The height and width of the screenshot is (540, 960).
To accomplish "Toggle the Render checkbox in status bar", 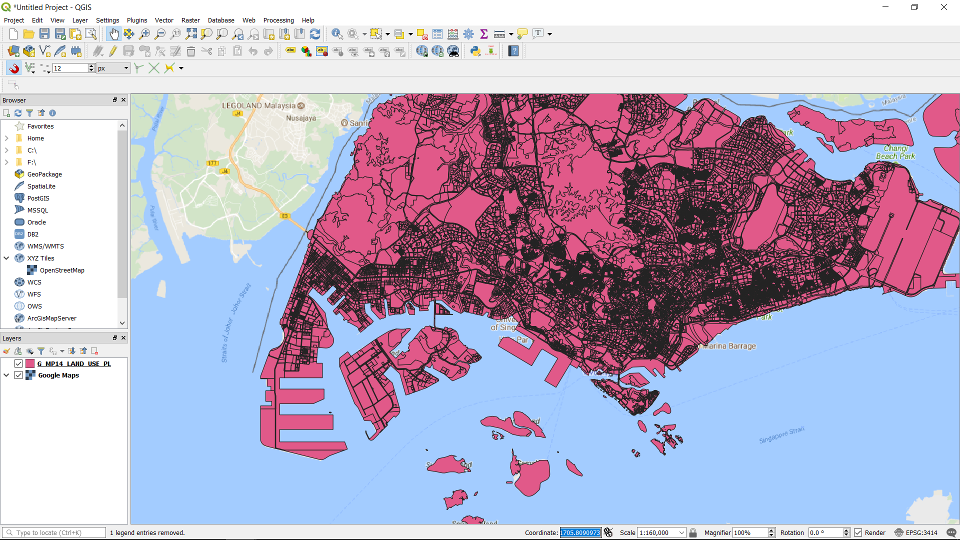I will [x=858, y=533].
